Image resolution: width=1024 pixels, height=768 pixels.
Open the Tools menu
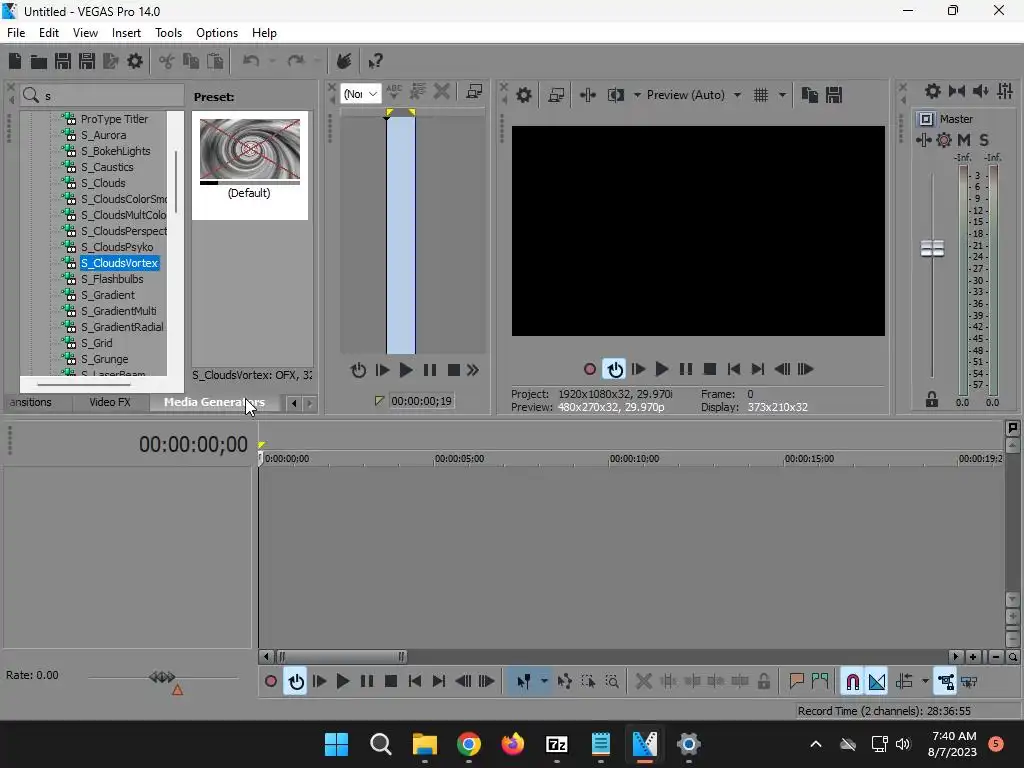click(168, 33)
